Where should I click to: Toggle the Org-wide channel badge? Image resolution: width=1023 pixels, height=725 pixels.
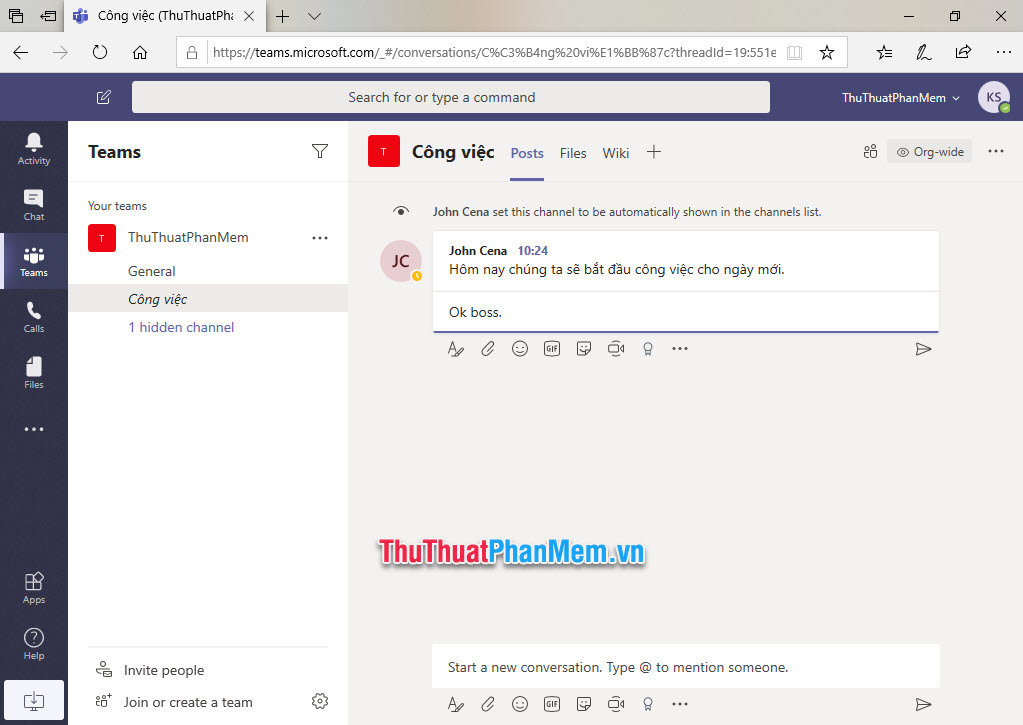click(929, 151)
